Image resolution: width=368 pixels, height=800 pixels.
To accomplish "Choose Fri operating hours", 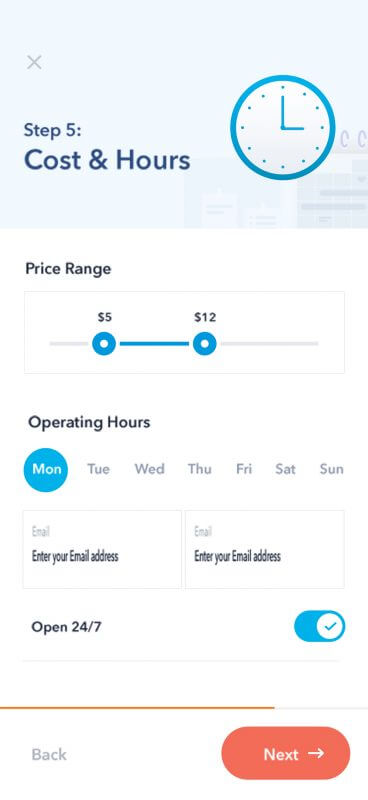I will click(x=244, y=469).
